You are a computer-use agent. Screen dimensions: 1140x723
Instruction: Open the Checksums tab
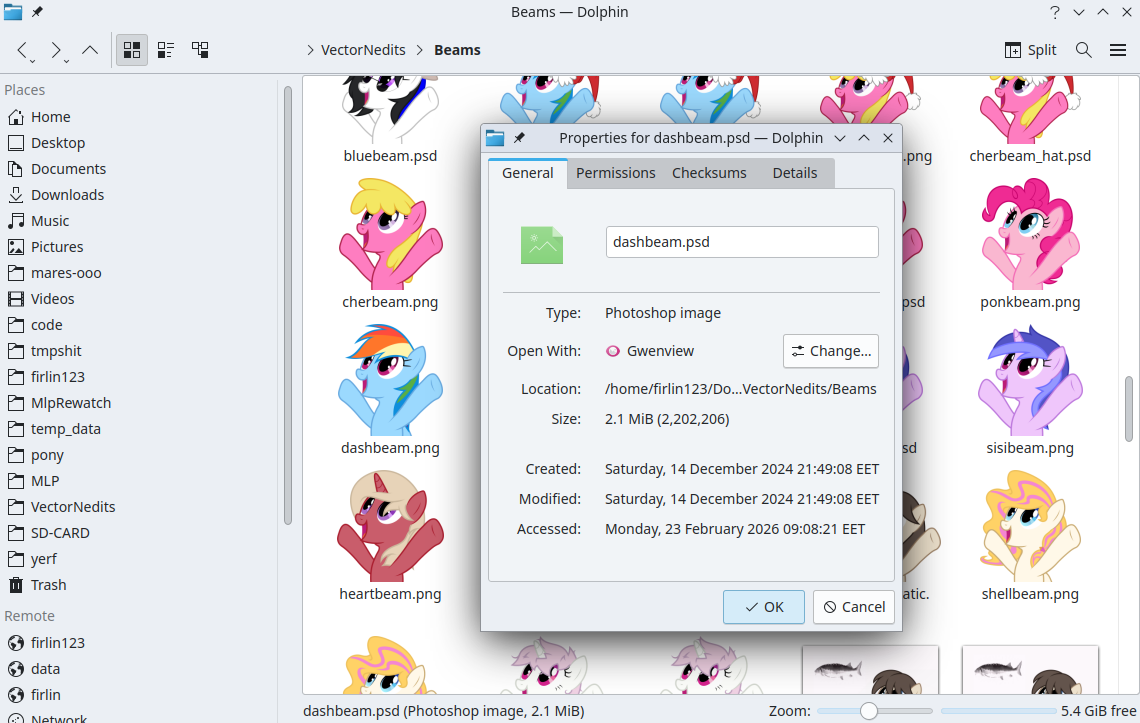pos(709,173)
